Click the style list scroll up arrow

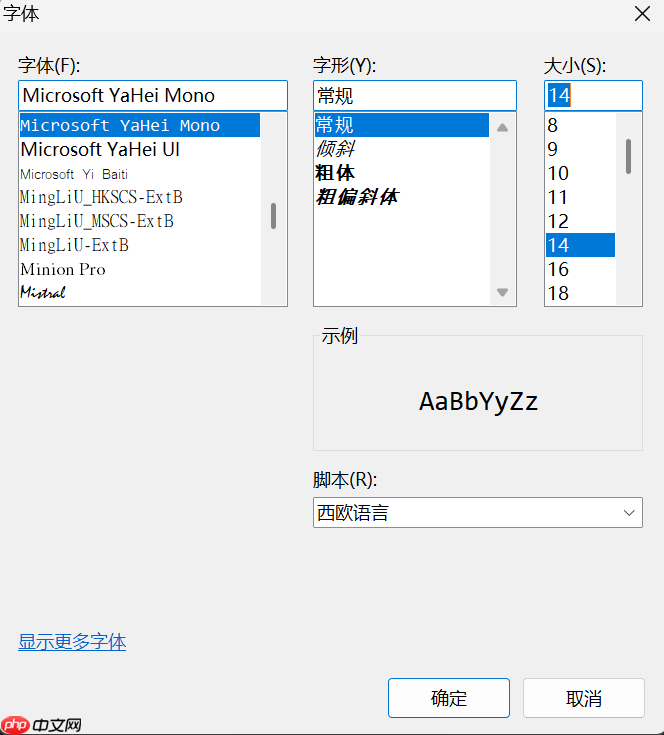[x=502, y=128]
